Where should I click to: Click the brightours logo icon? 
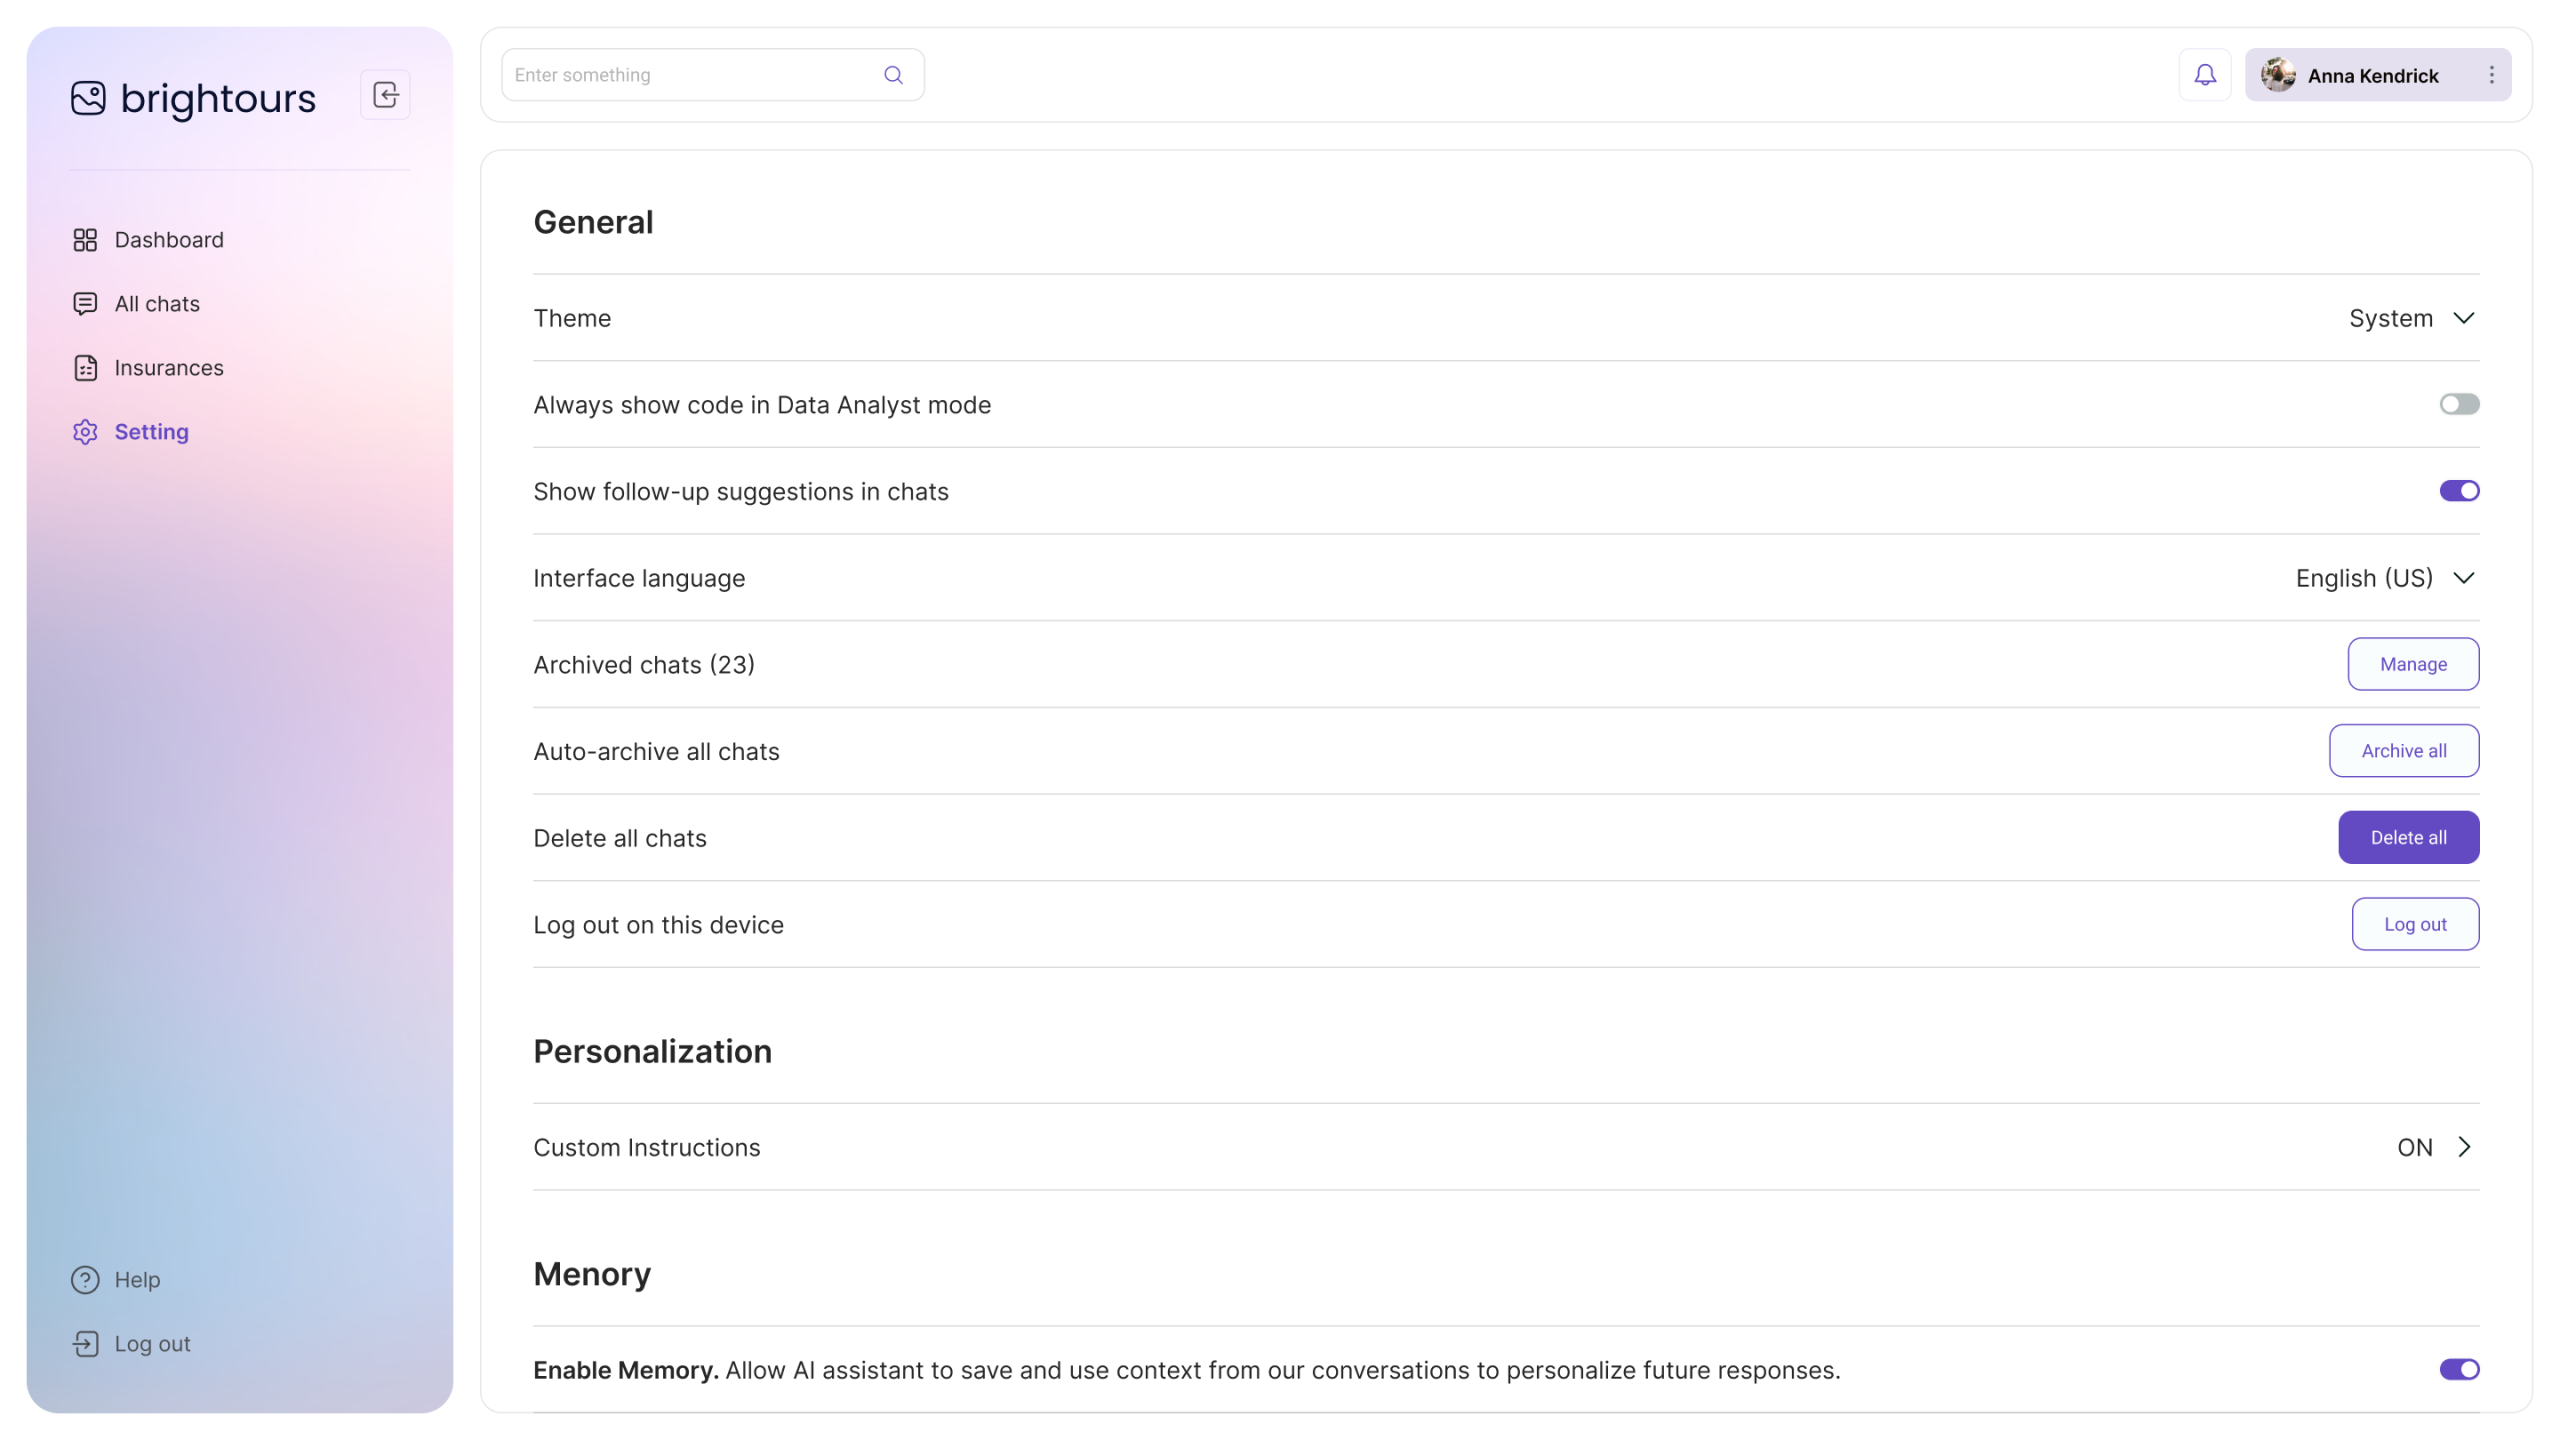88,98
